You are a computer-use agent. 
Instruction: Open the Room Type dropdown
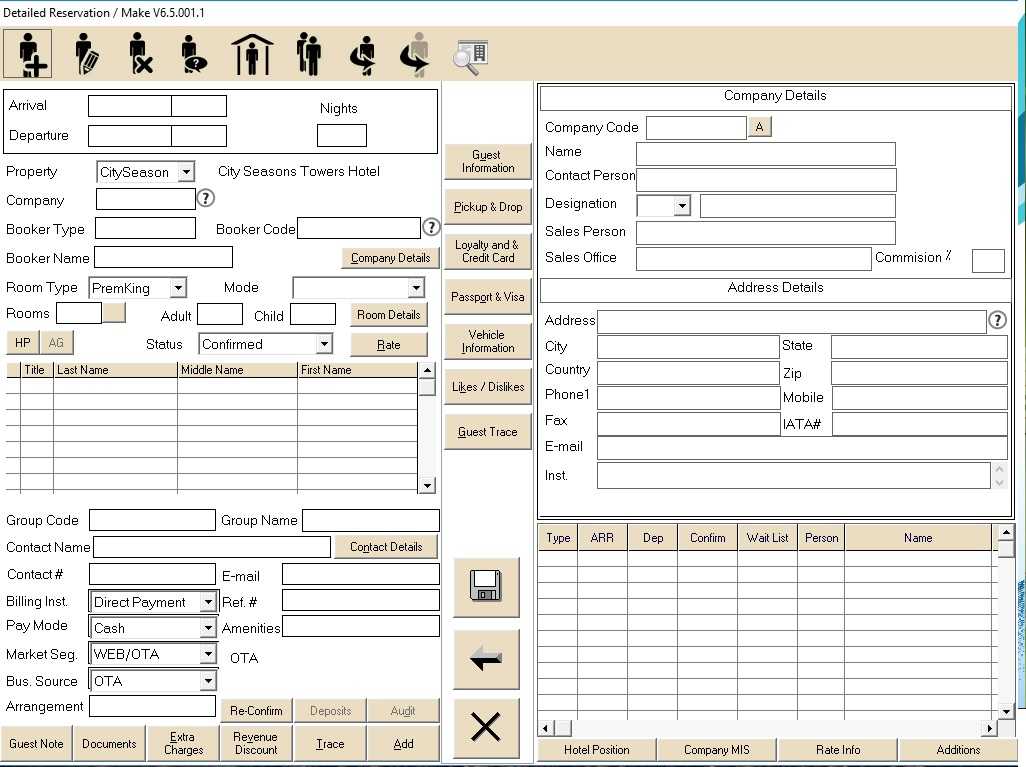[x=178, y=288]
